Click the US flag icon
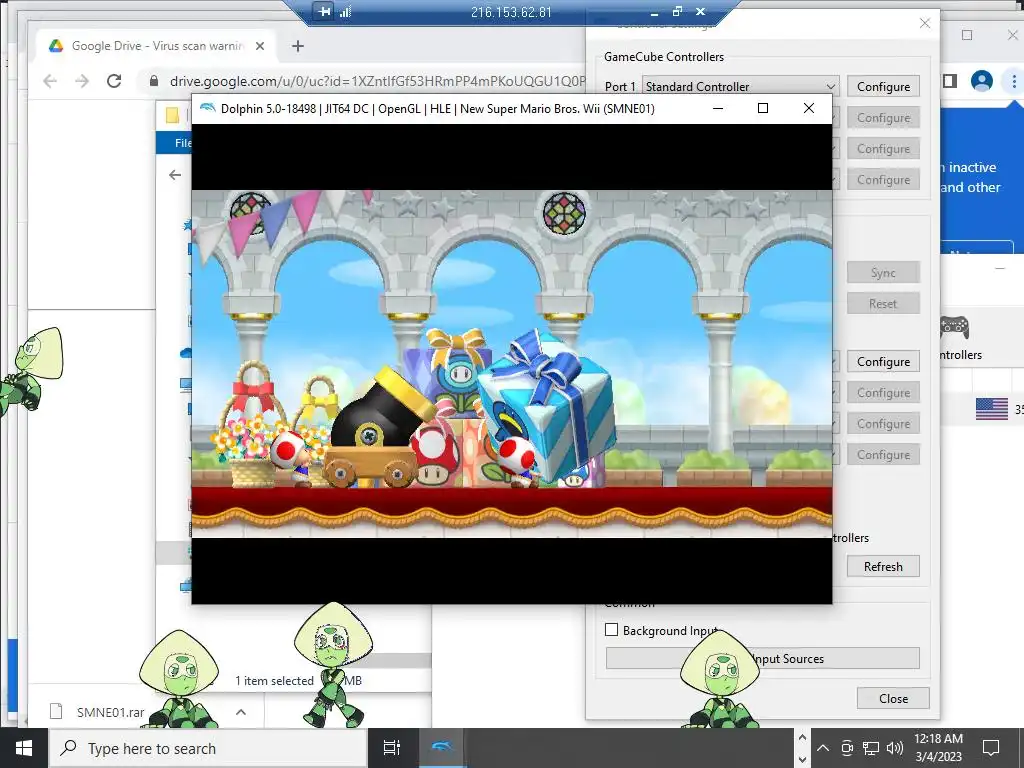1024x768 pixels. (991, 409)
